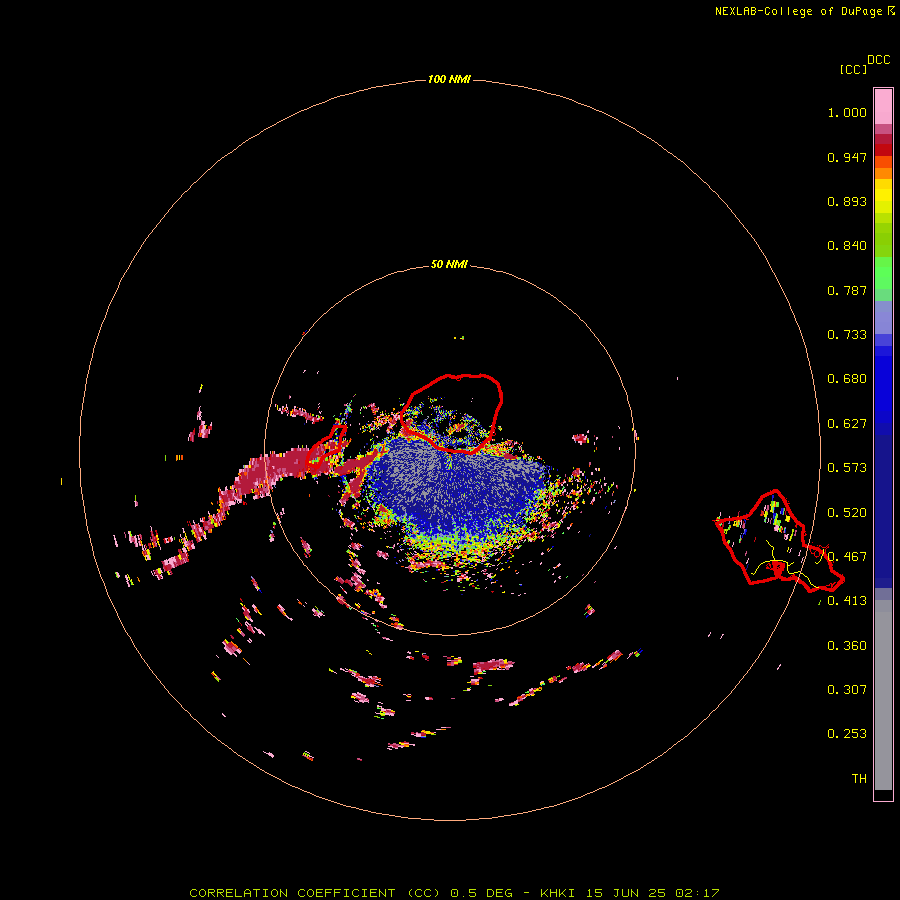The width and height of the screenshot is (900, 900).
Task: Click the TH threshold label
Action: click(x=859, y=778)
